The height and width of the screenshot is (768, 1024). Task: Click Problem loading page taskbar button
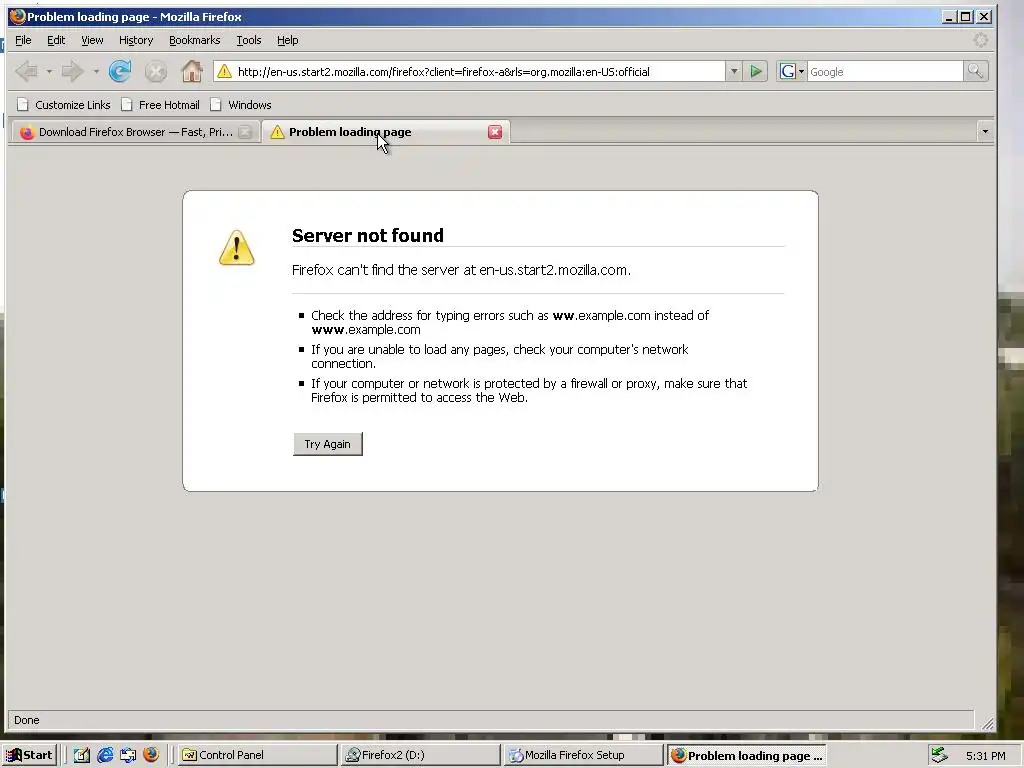pyautogui.click(x=746, y=755)
